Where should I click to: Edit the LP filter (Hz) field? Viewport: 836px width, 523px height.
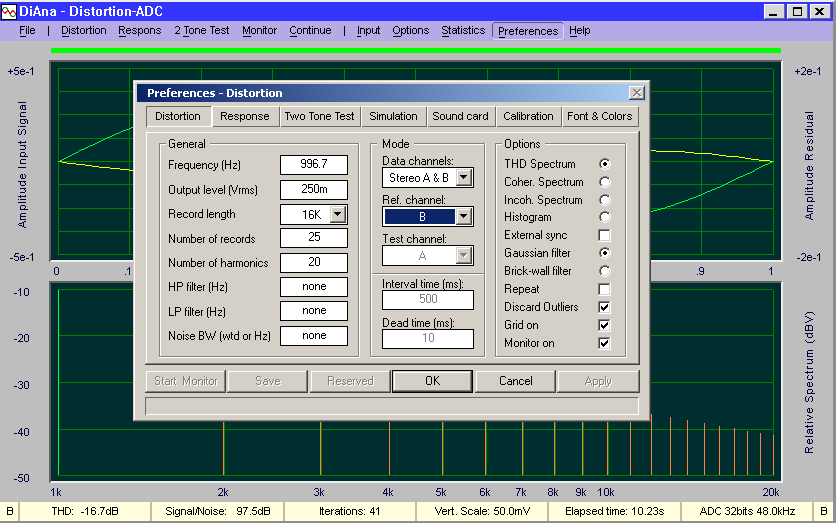tap(314, 311)
